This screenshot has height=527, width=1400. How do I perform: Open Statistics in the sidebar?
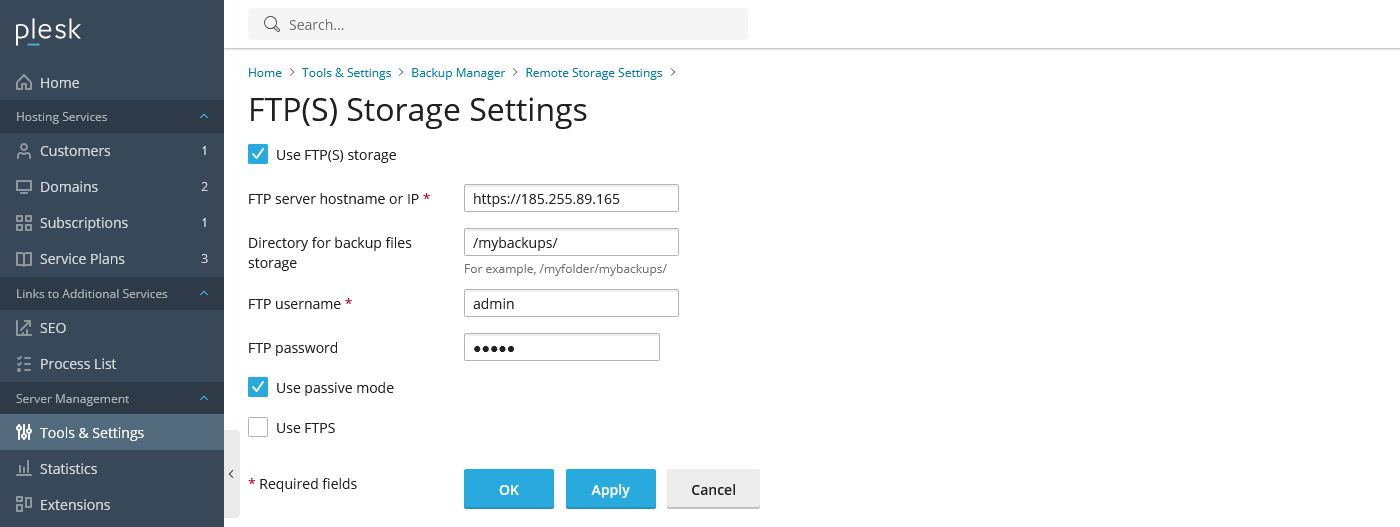(x=112, y=469)
